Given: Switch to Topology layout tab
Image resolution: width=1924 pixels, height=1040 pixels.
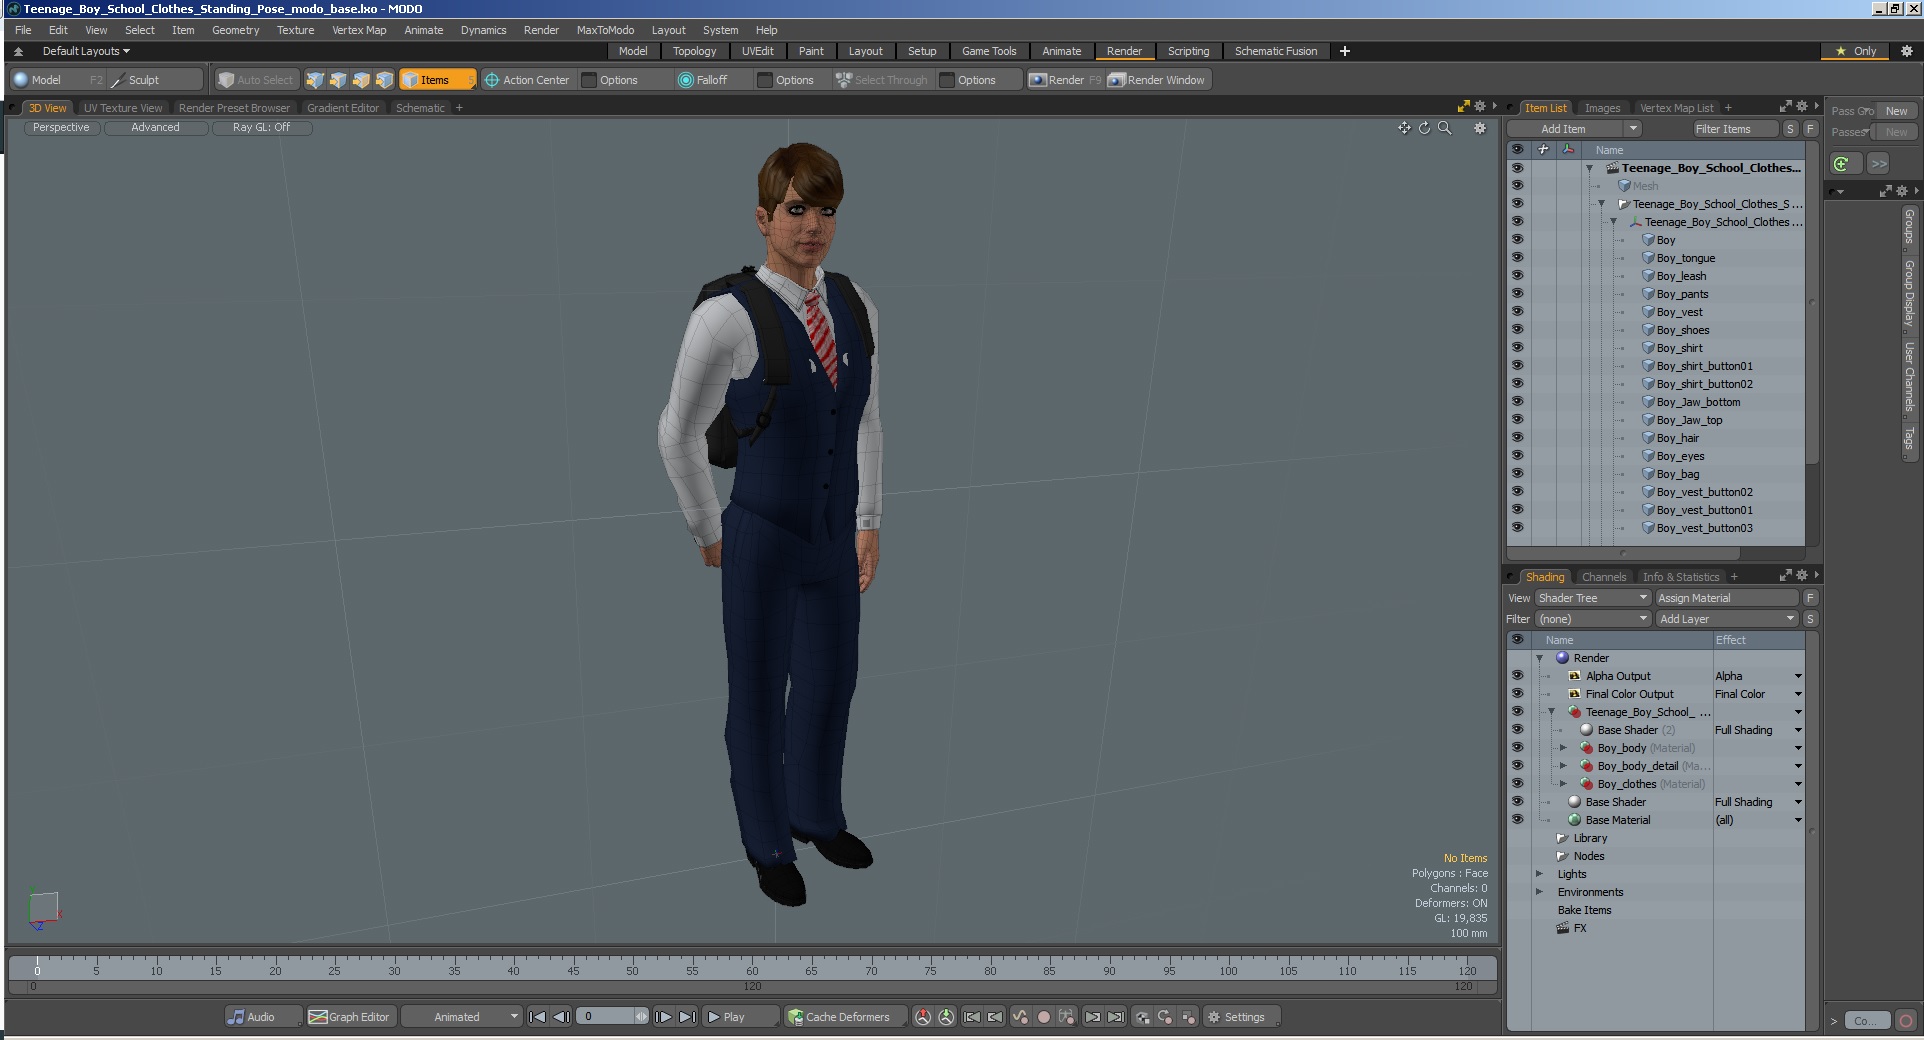Looking at the screenshot, I should [x=694, y=51].
